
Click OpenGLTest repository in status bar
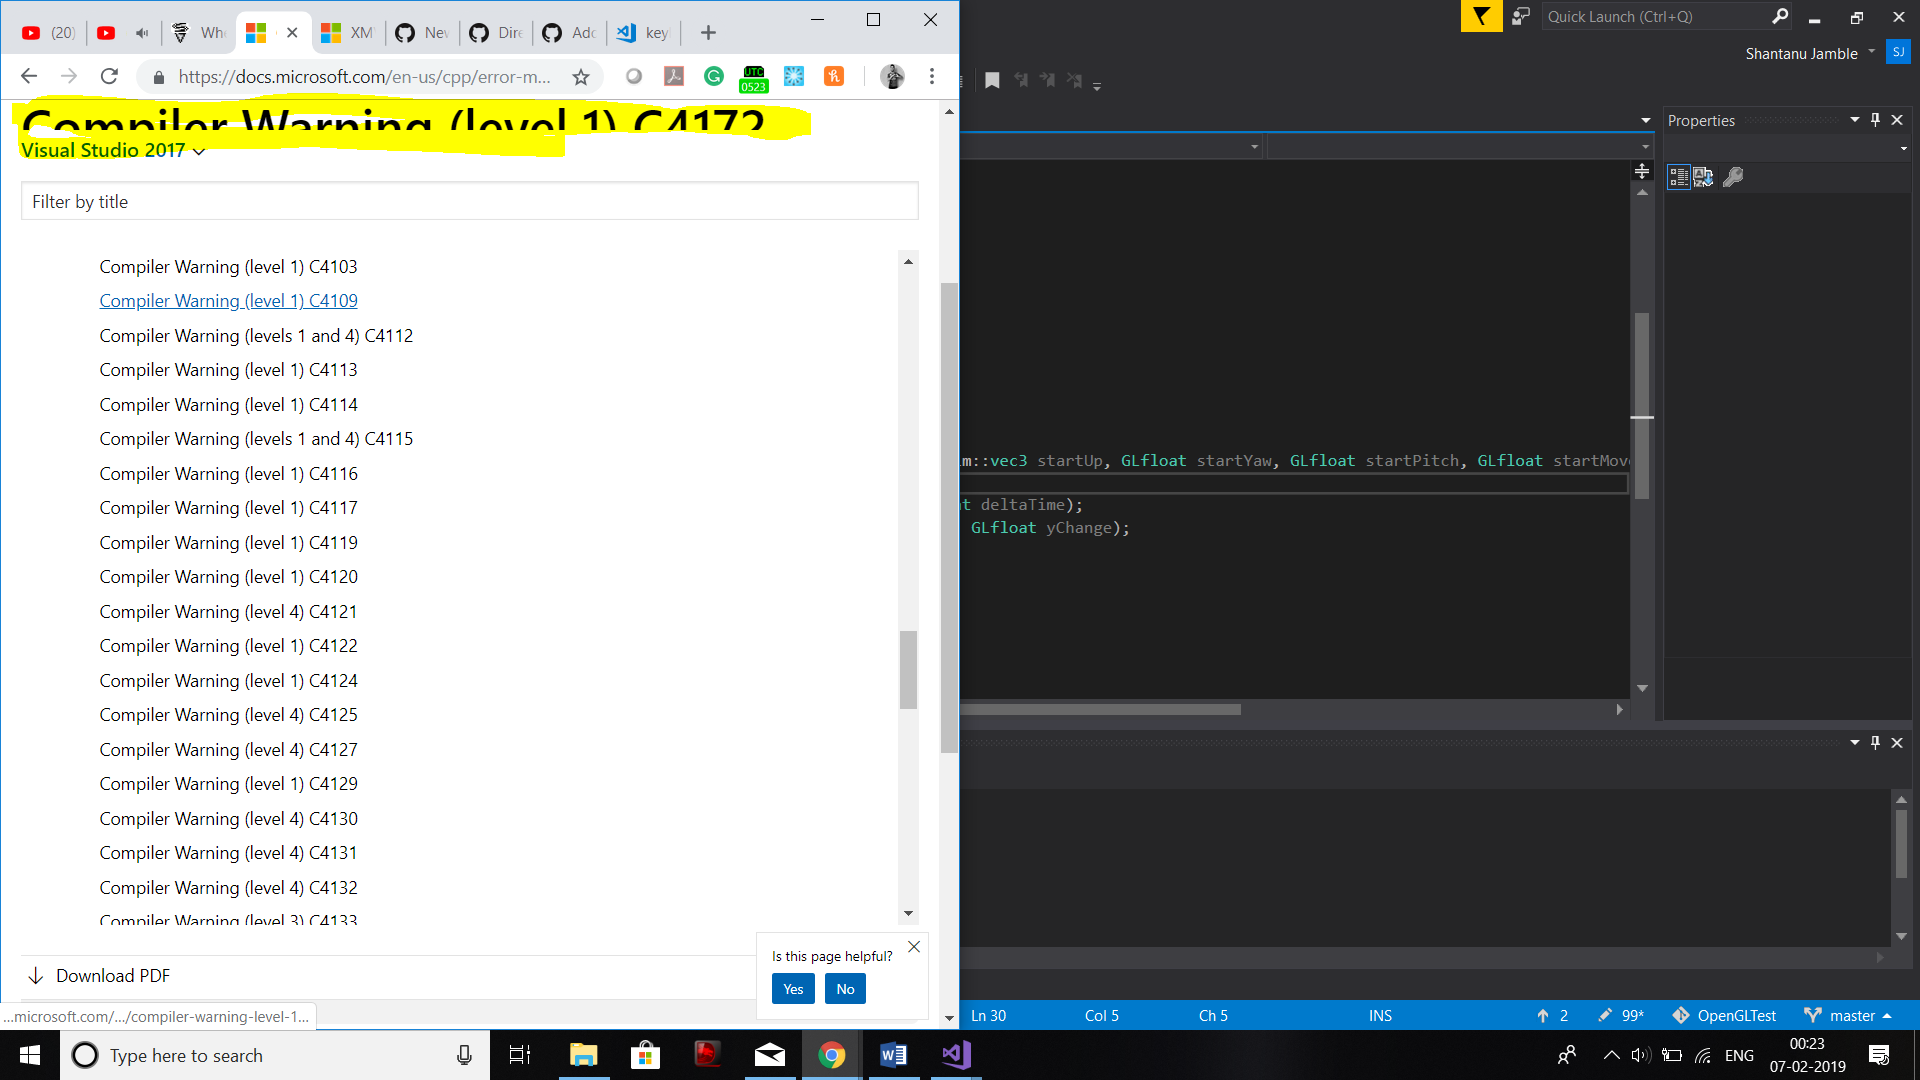pos(1725,1015)
